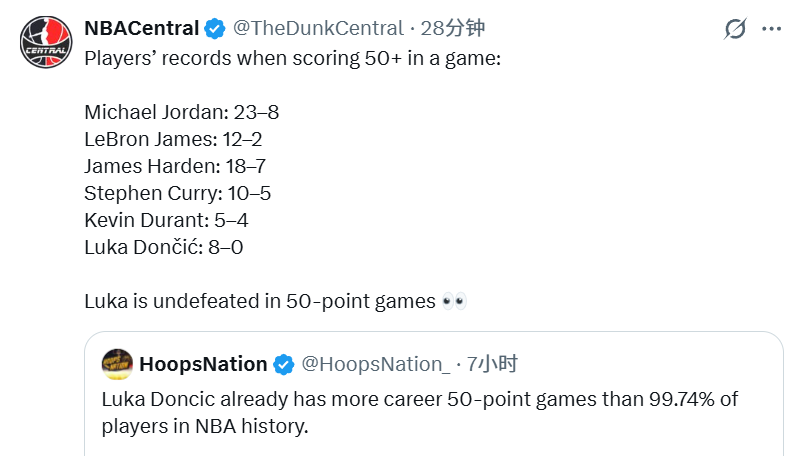This screenshot has width=796, height=456.
Task: Click the "Luka Dončić: 8–0" line
Action: (164, 247)
